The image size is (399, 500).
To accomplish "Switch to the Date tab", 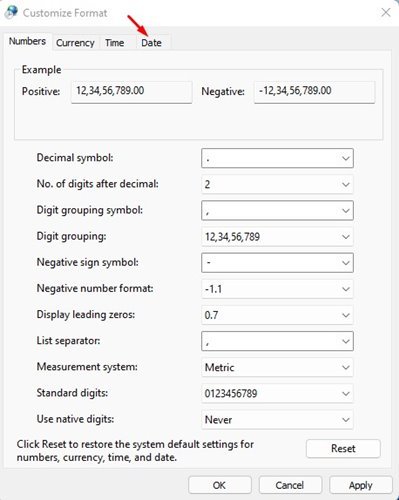I will (152, 43).
